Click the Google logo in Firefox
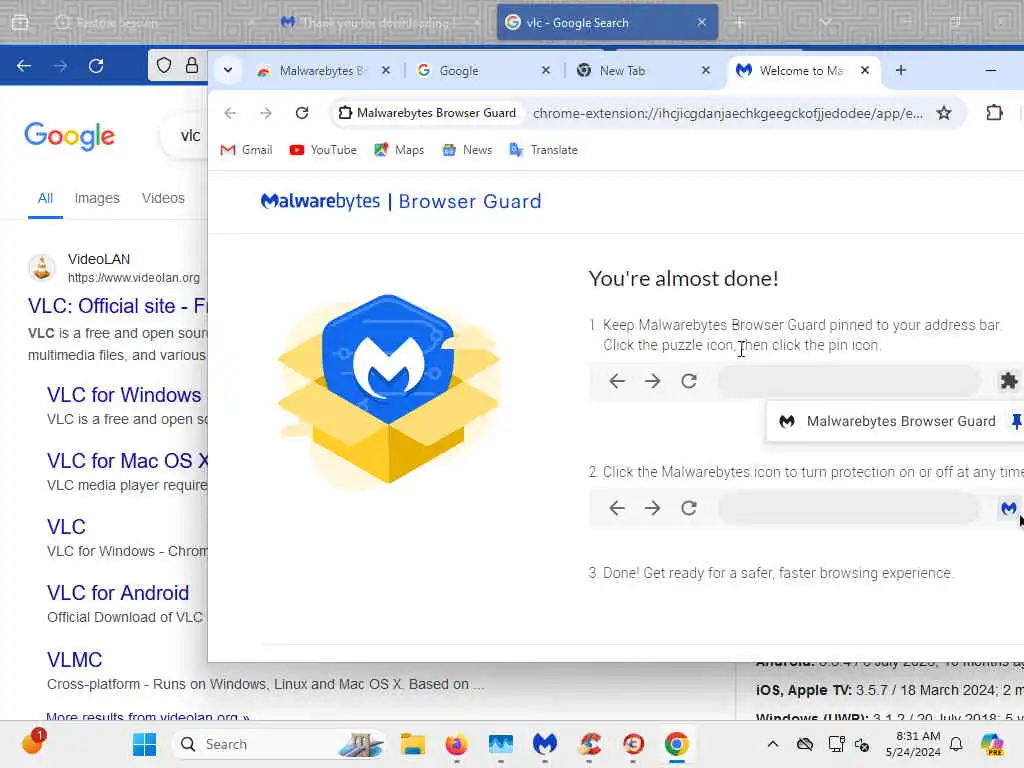This screenshot has height=768, width=1024. 69,136
